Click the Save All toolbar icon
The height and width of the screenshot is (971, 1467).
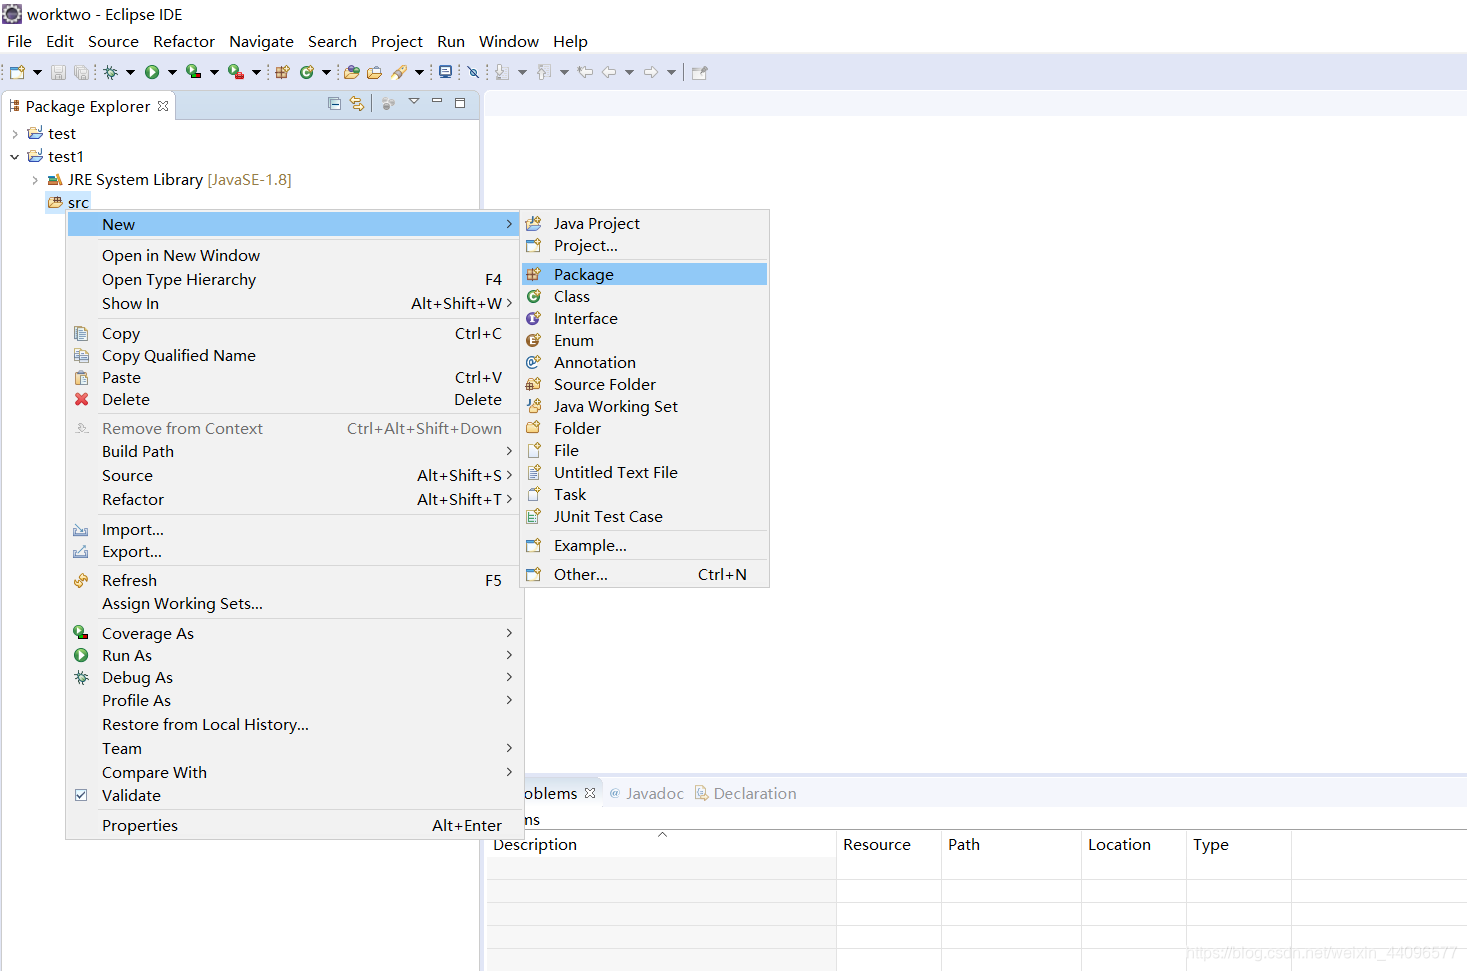click(81, 72)
